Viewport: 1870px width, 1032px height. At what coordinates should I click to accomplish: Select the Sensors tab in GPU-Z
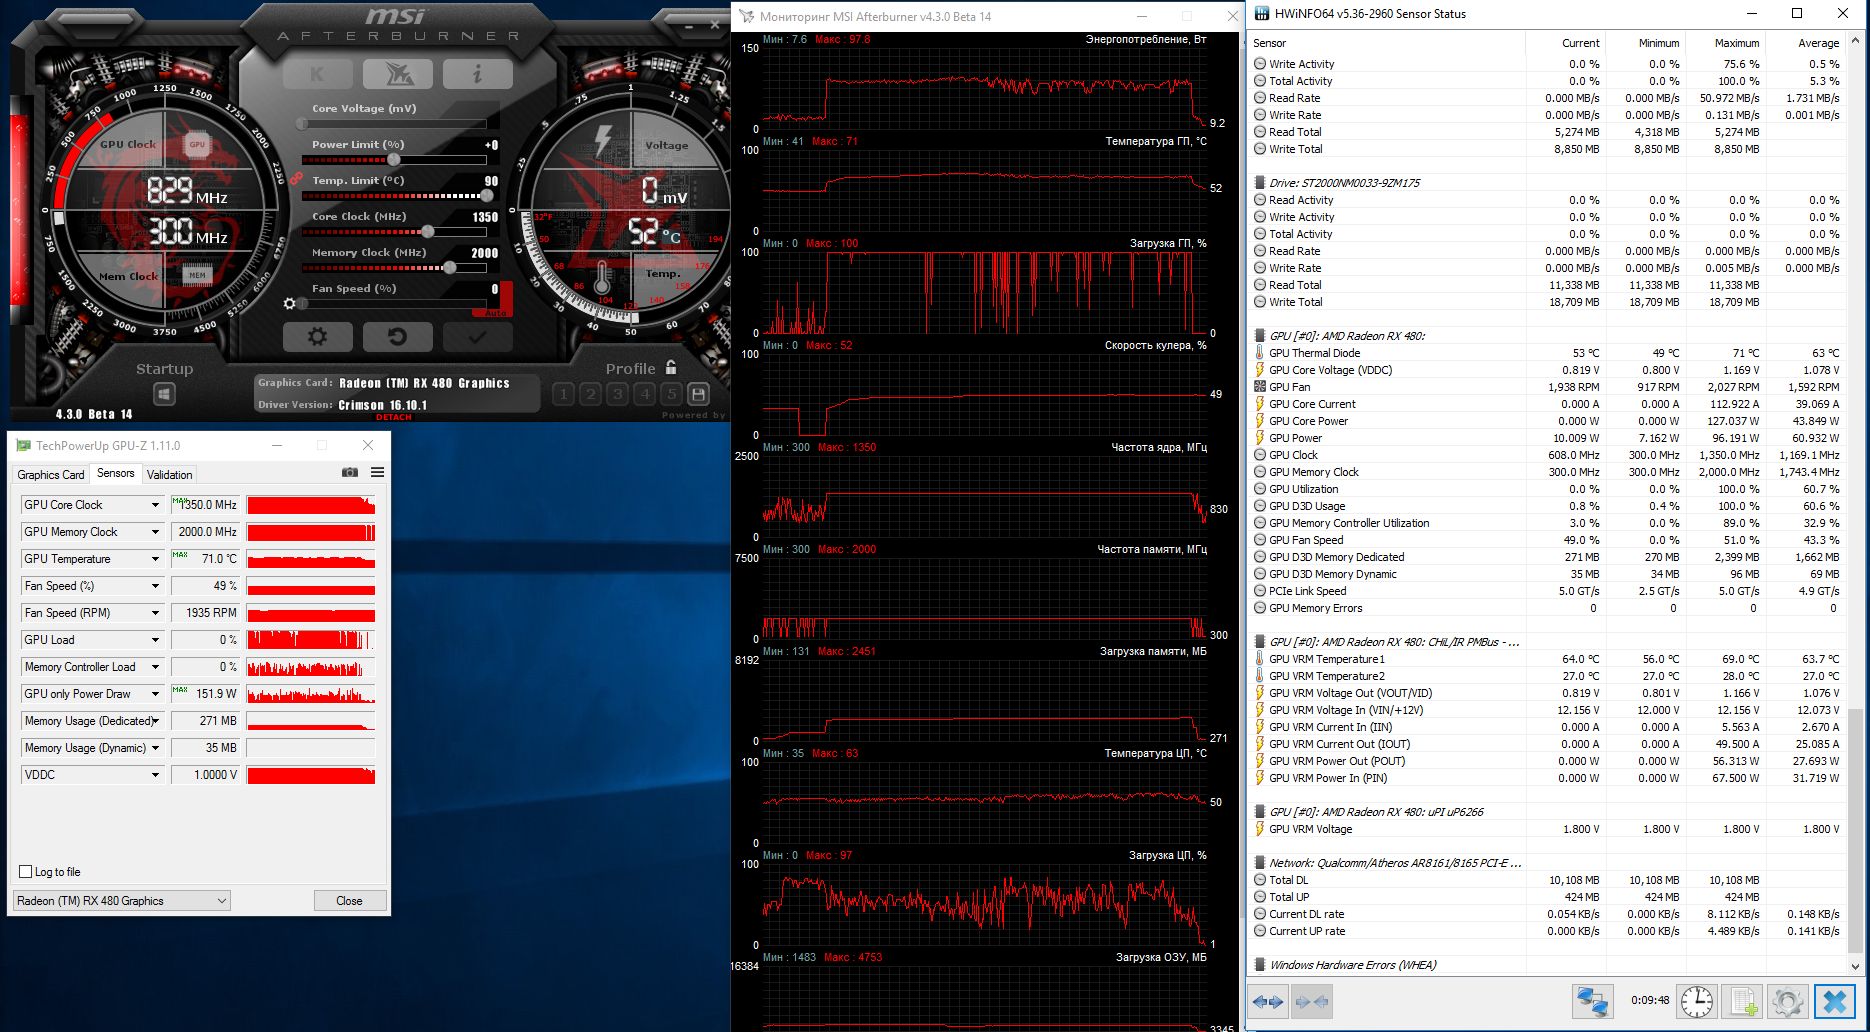pos(116,473)
